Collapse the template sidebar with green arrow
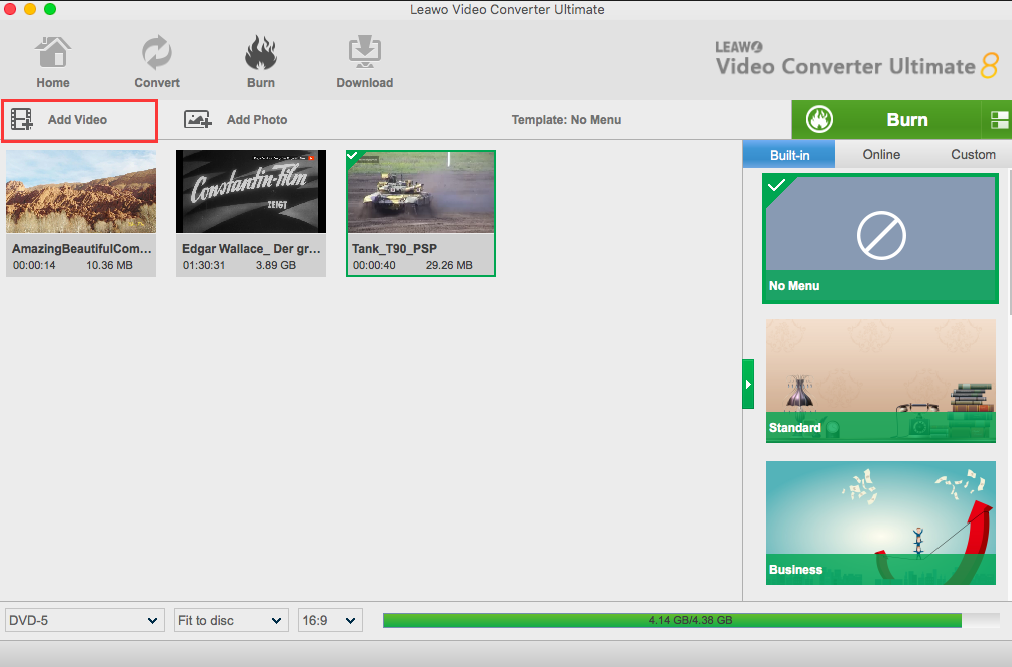The width and height of the screenshot is (1012, 667). coord(748,384)
